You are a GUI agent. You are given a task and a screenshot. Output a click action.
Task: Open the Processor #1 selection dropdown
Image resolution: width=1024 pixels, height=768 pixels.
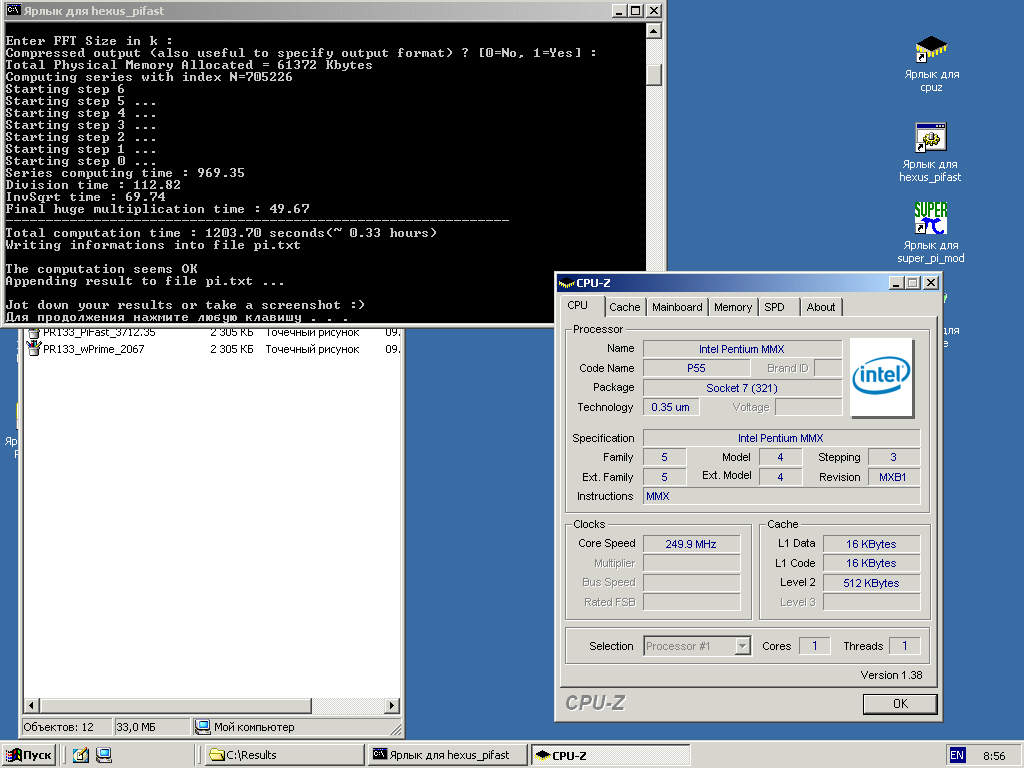point(697,646)
